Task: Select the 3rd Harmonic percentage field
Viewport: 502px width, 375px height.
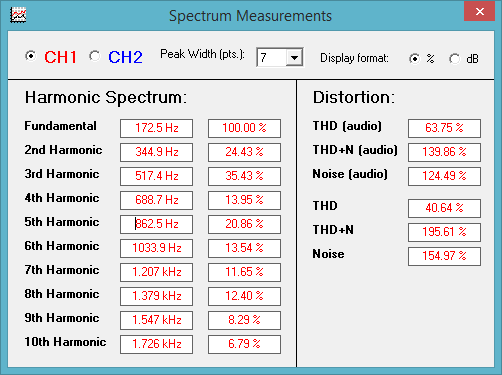Action: (x=244, y=176)
